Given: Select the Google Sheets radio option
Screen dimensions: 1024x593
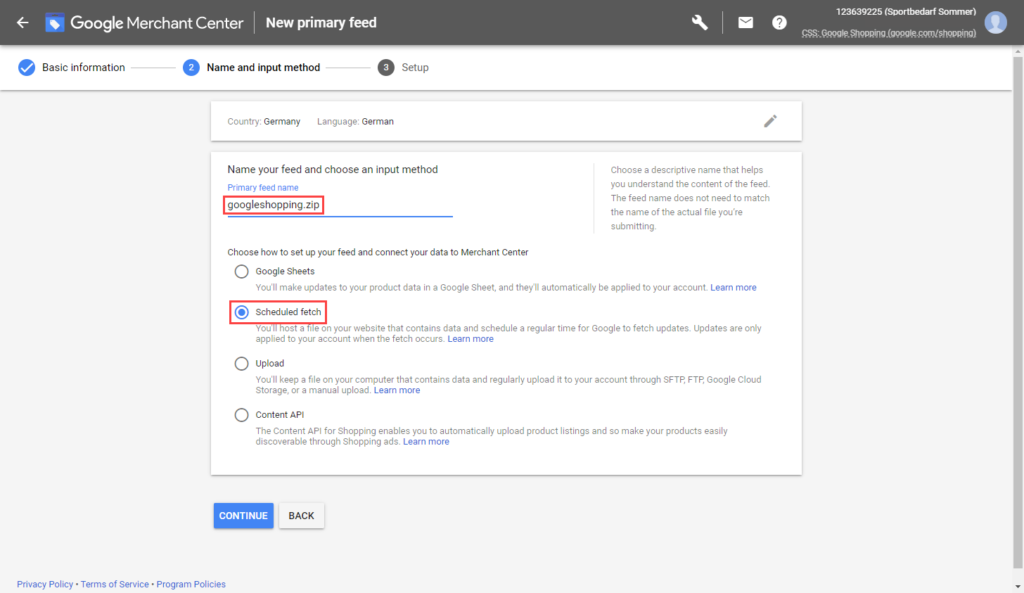Looking at the screenshot, I should click(x=241, y=271).
